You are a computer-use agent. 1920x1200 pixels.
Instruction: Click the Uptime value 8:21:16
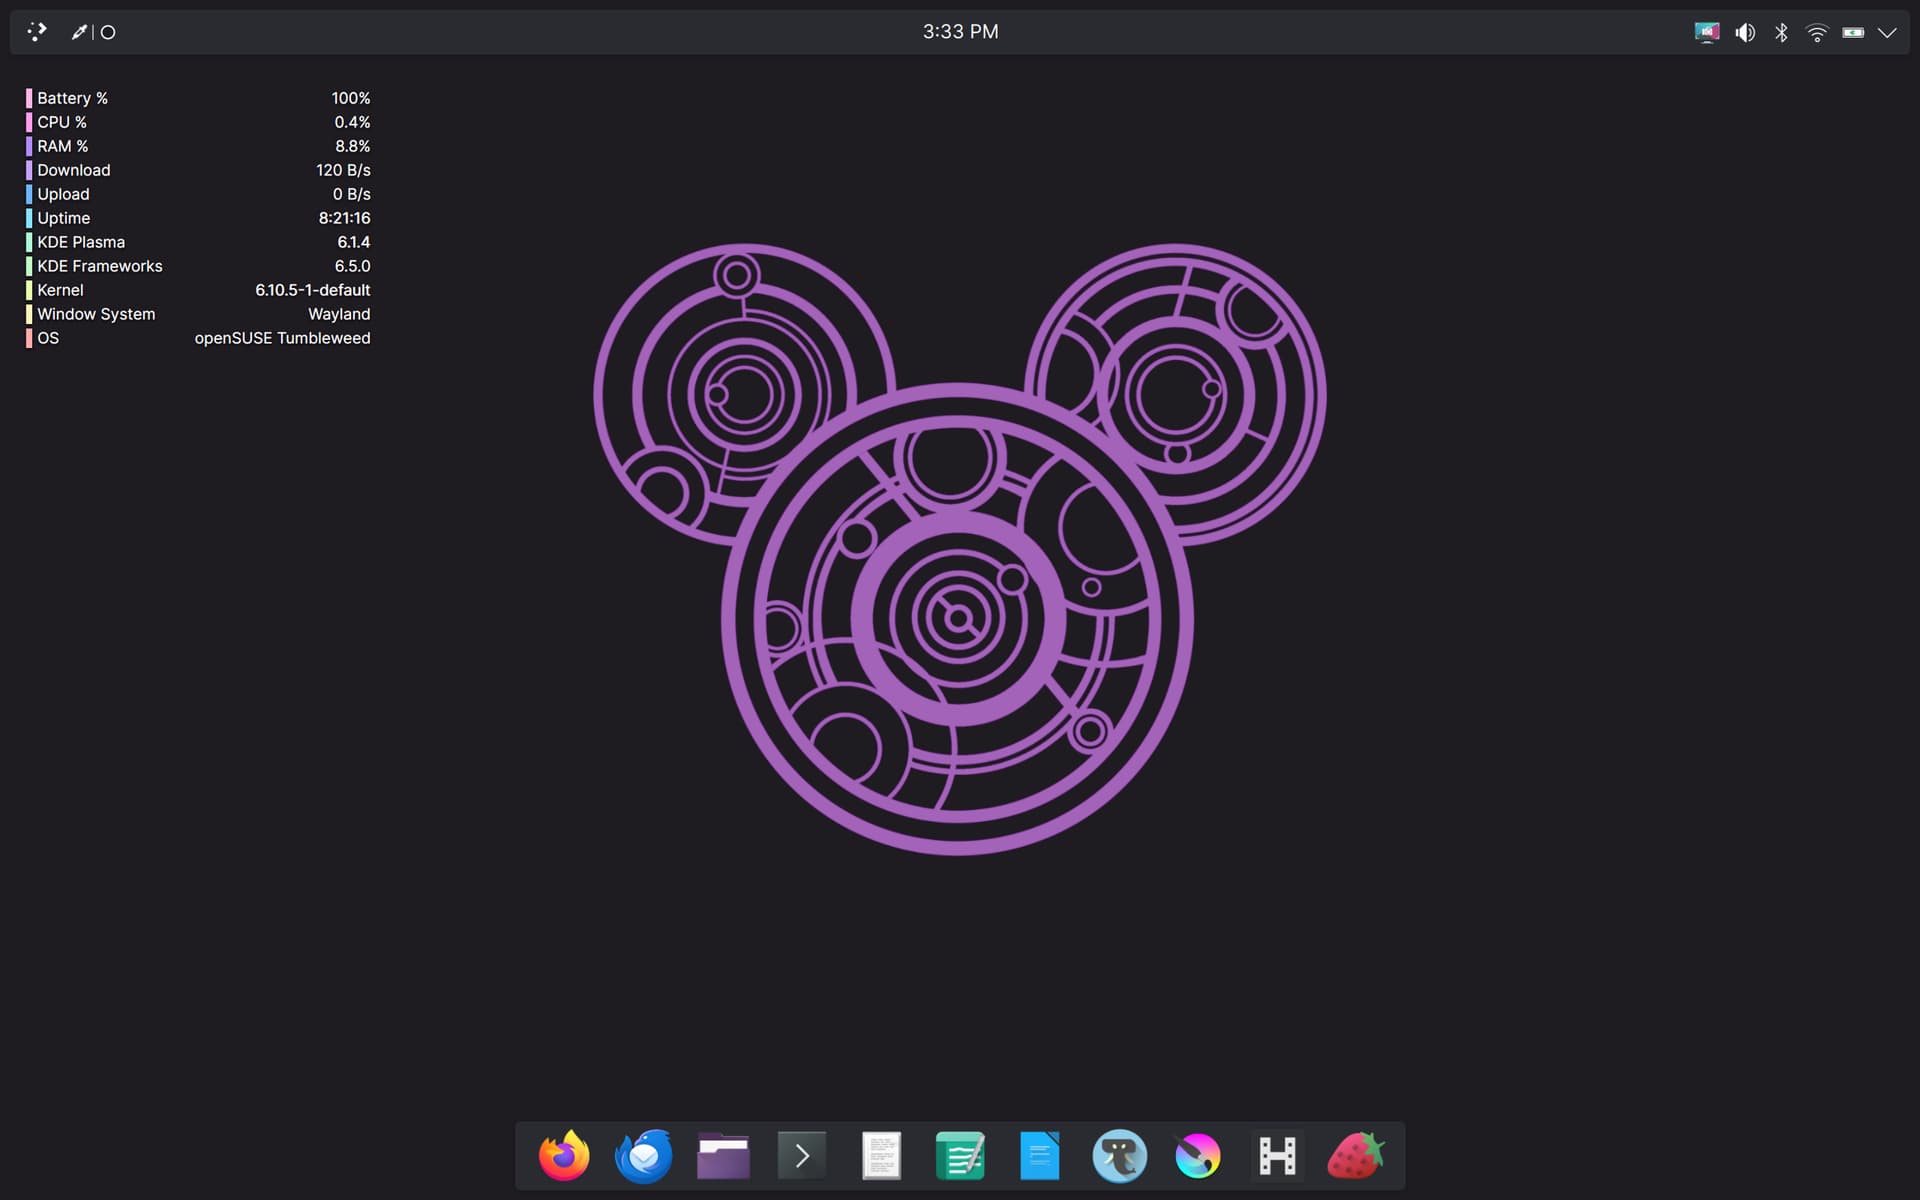344,218
